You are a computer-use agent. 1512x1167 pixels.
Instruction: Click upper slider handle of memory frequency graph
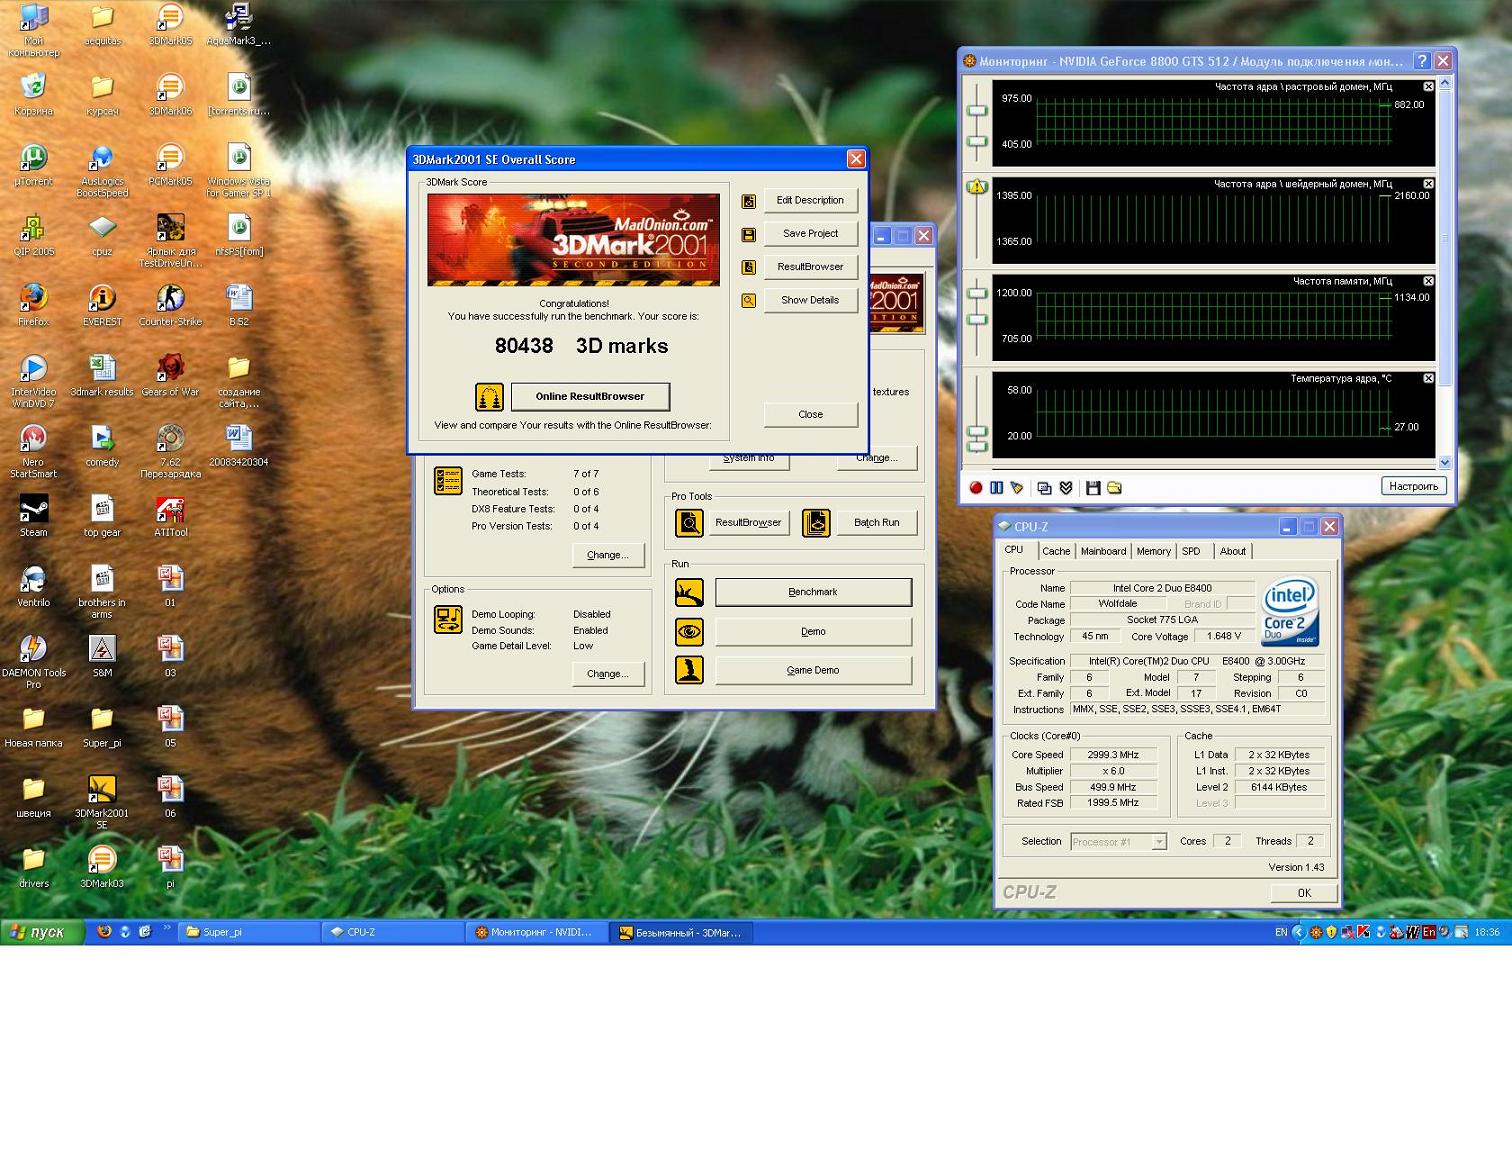point(977,293)
